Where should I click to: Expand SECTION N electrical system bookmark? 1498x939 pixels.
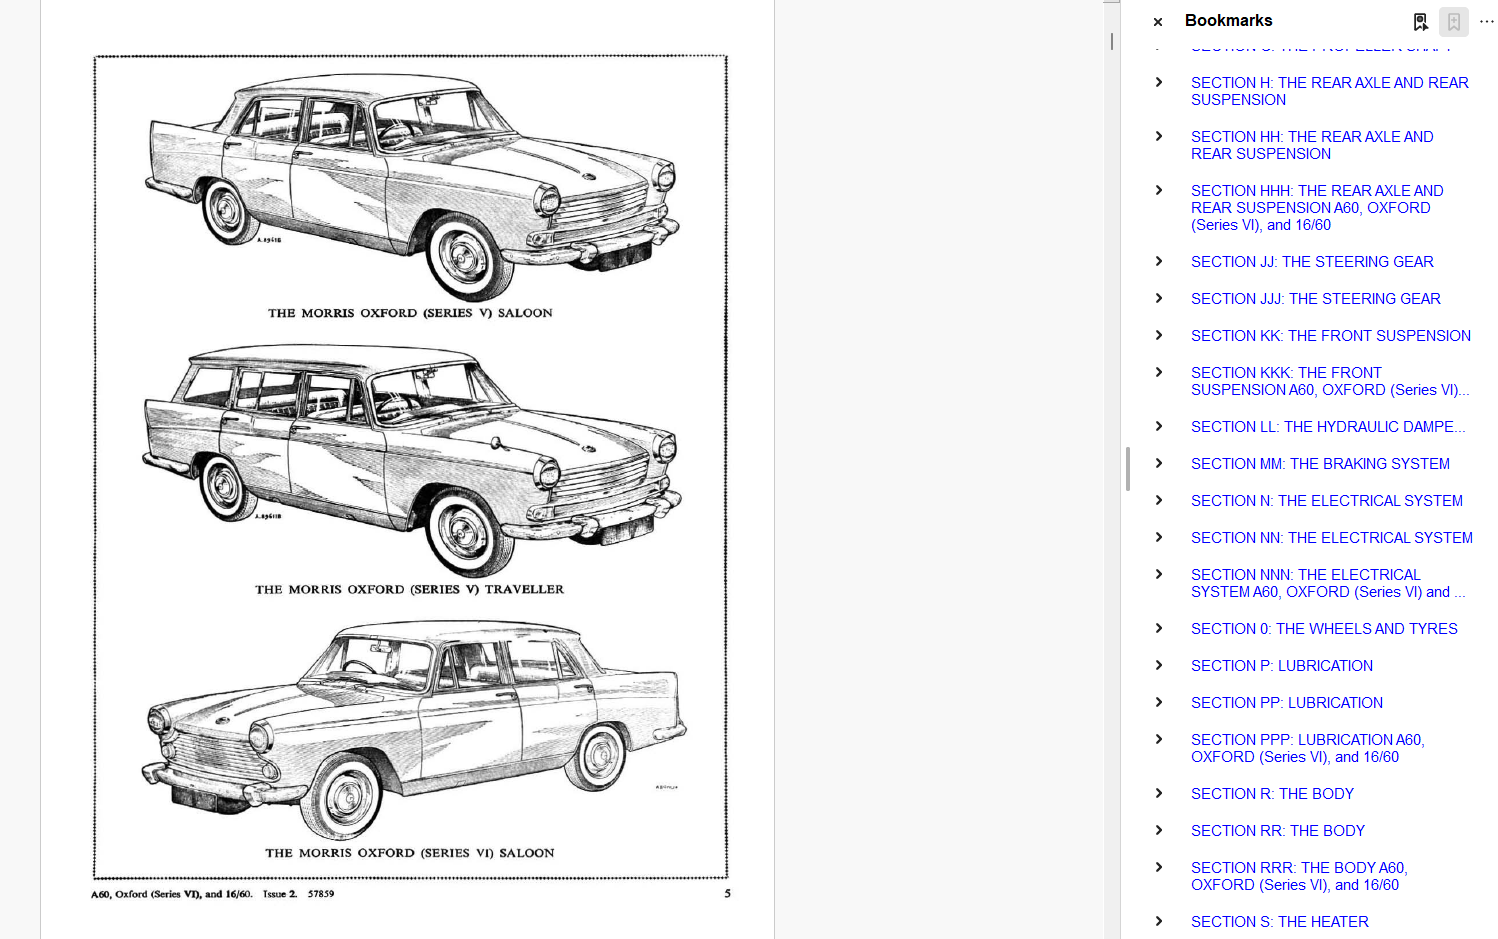pos(1159,500)
